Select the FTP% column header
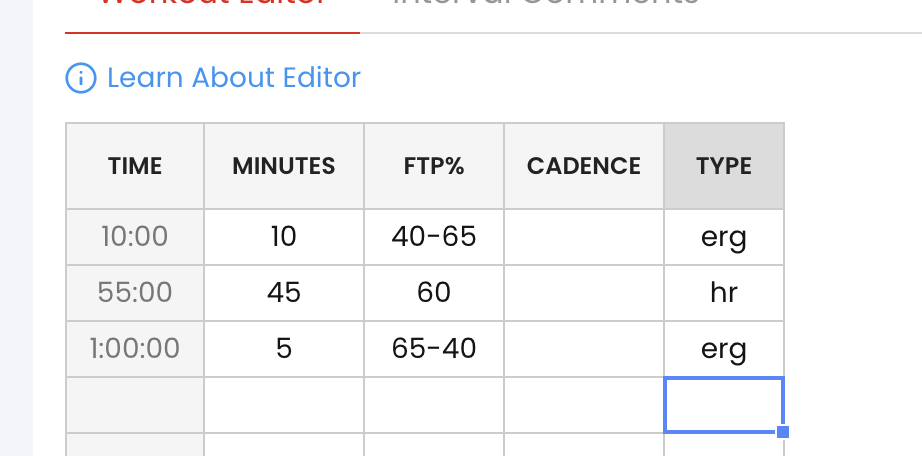Image resolution: width=922 pixels, height=456 pixels. click(x=434, y=166)
